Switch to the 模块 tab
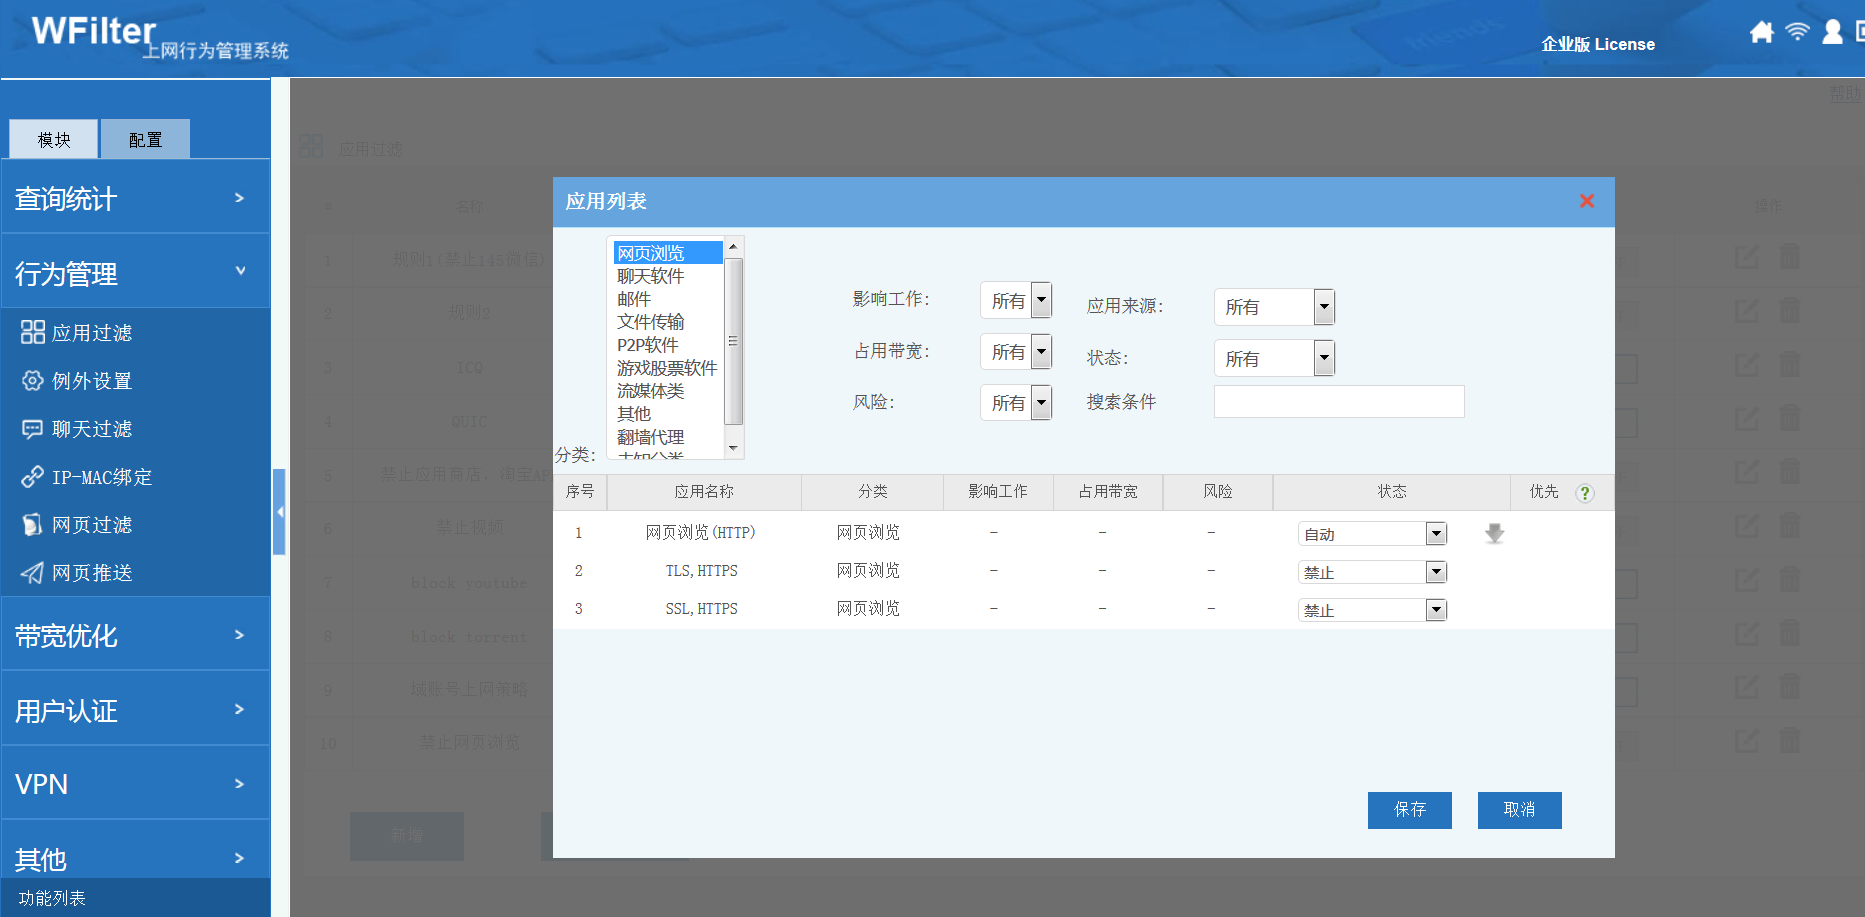Screen dimensions: 1865x917 [54, 139]
